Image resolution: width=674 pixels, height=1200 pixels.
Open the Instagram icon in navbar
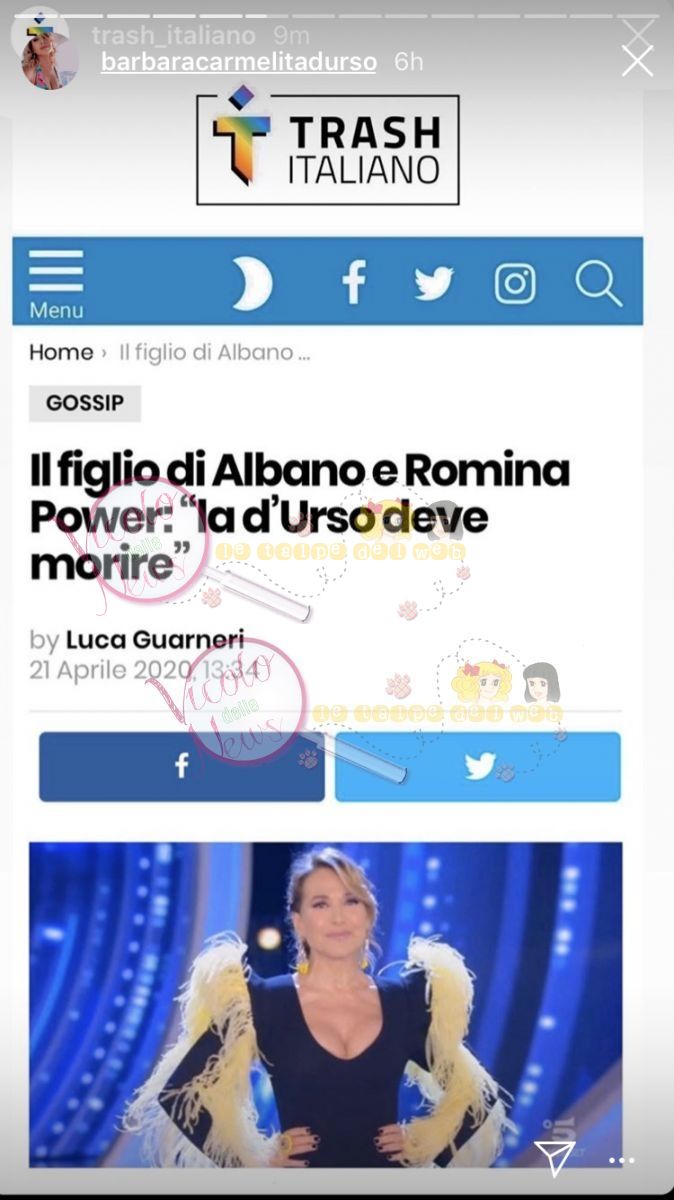pos(515,284)
